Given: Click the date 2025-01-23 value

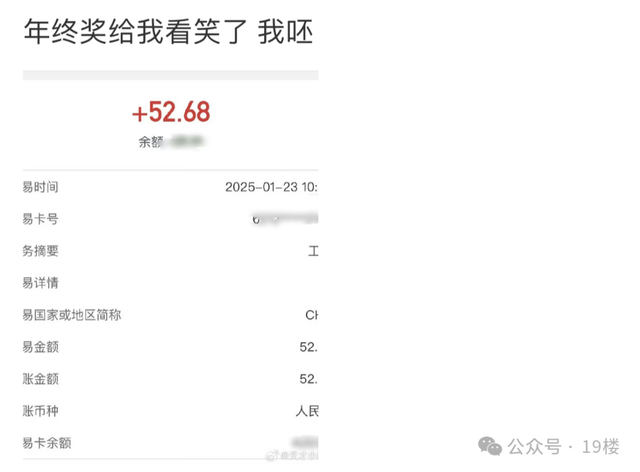Looking at the screenshot, I should tap(271, 187).
